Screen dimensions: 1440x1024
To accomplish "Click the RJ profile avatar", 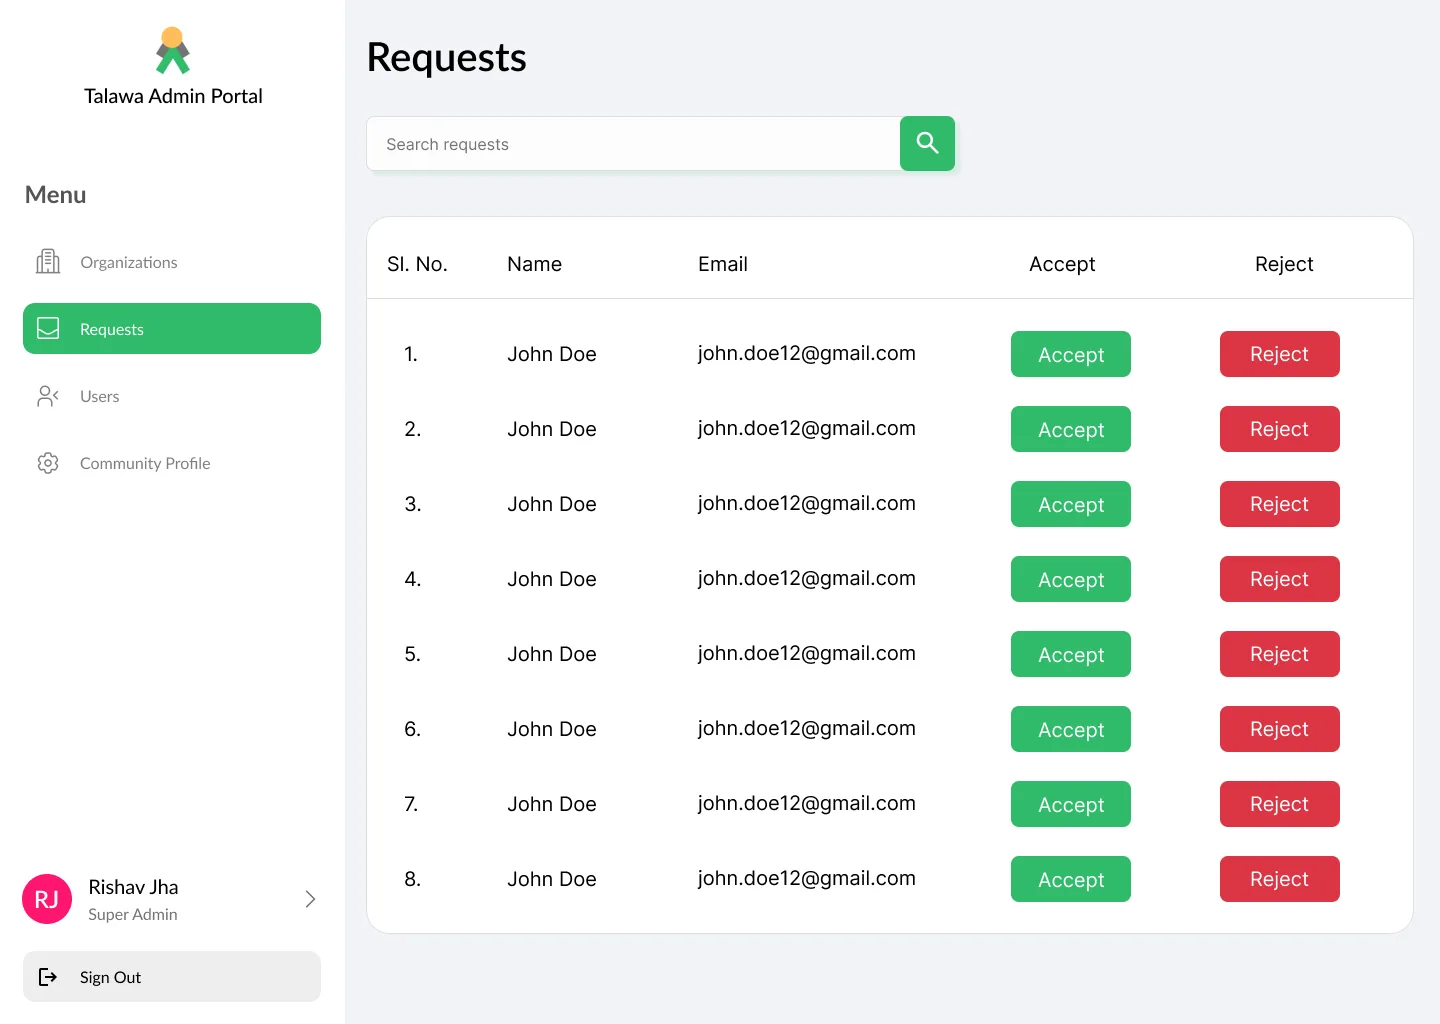I will tap(47, 899).
